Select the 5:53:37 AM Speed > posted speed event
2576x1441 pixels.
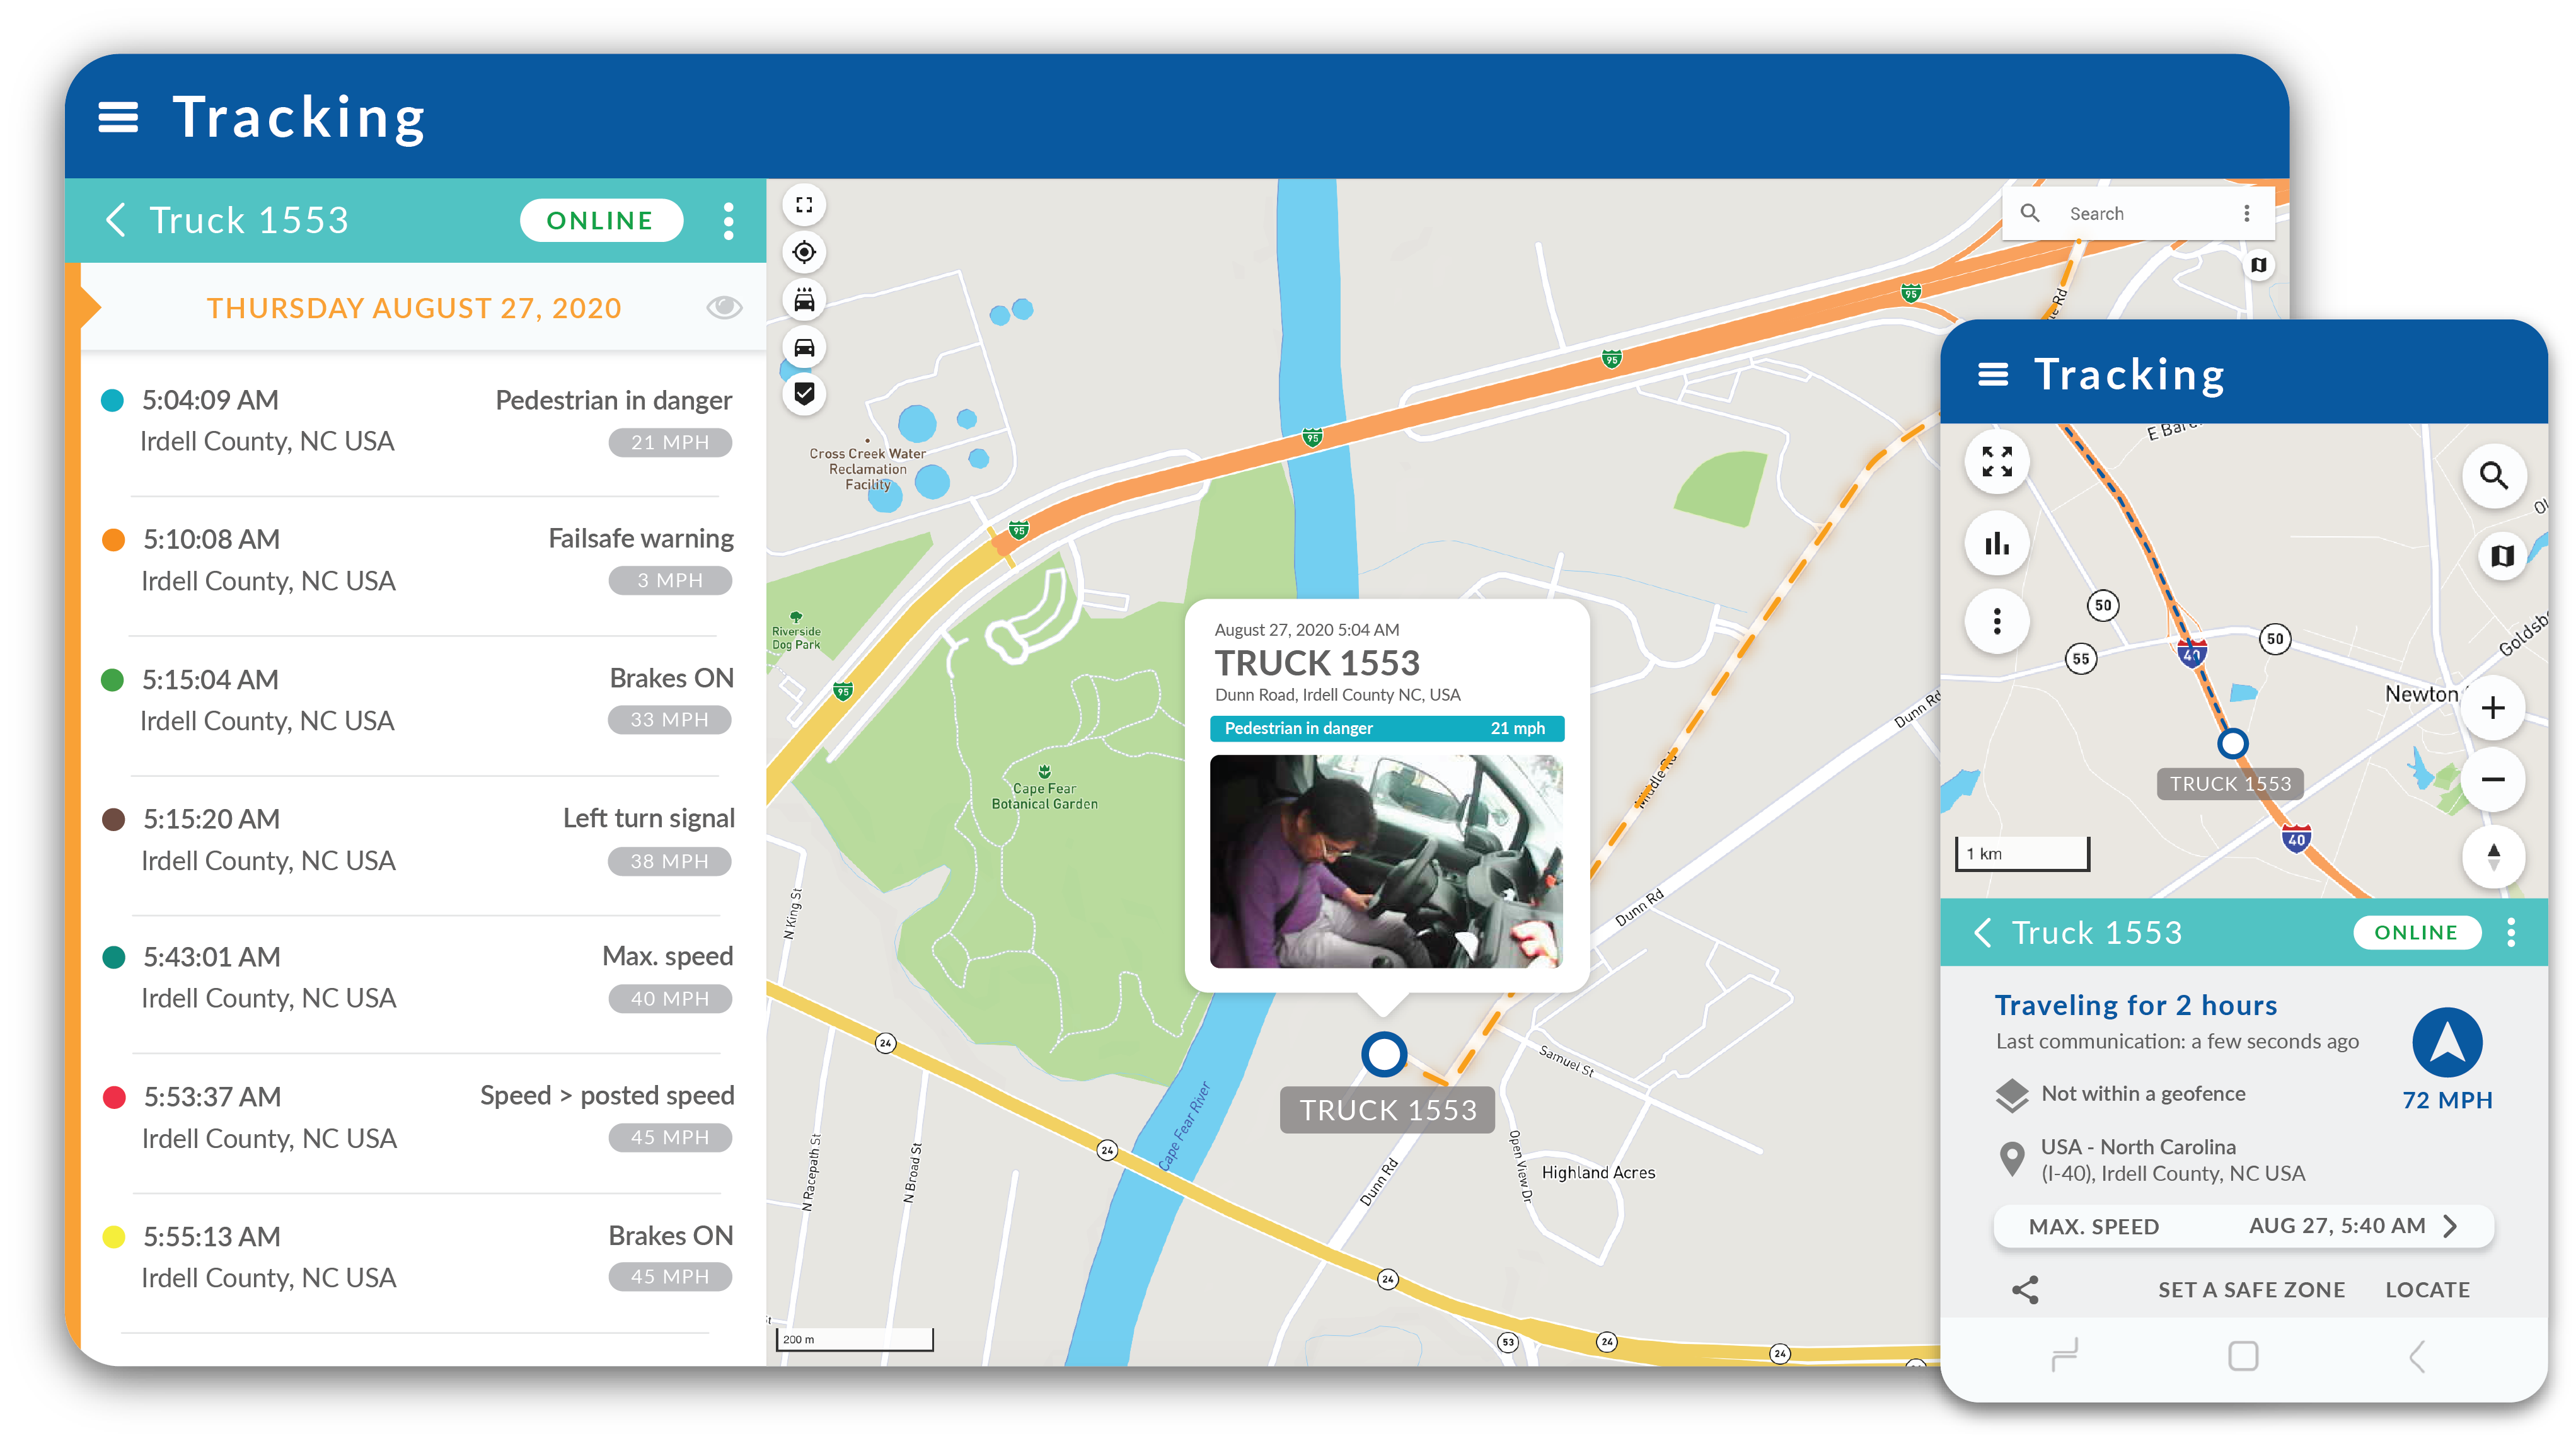[420, 1117]
